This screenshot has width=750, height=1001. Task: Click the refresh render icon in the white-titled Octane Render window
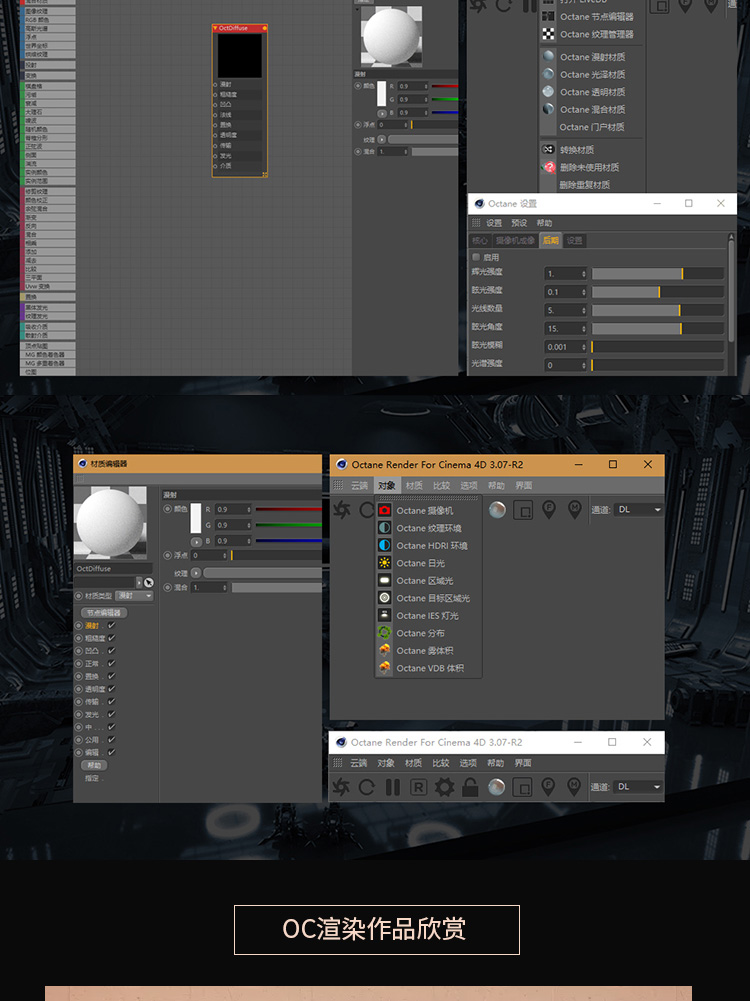click(x=366, y=787)
